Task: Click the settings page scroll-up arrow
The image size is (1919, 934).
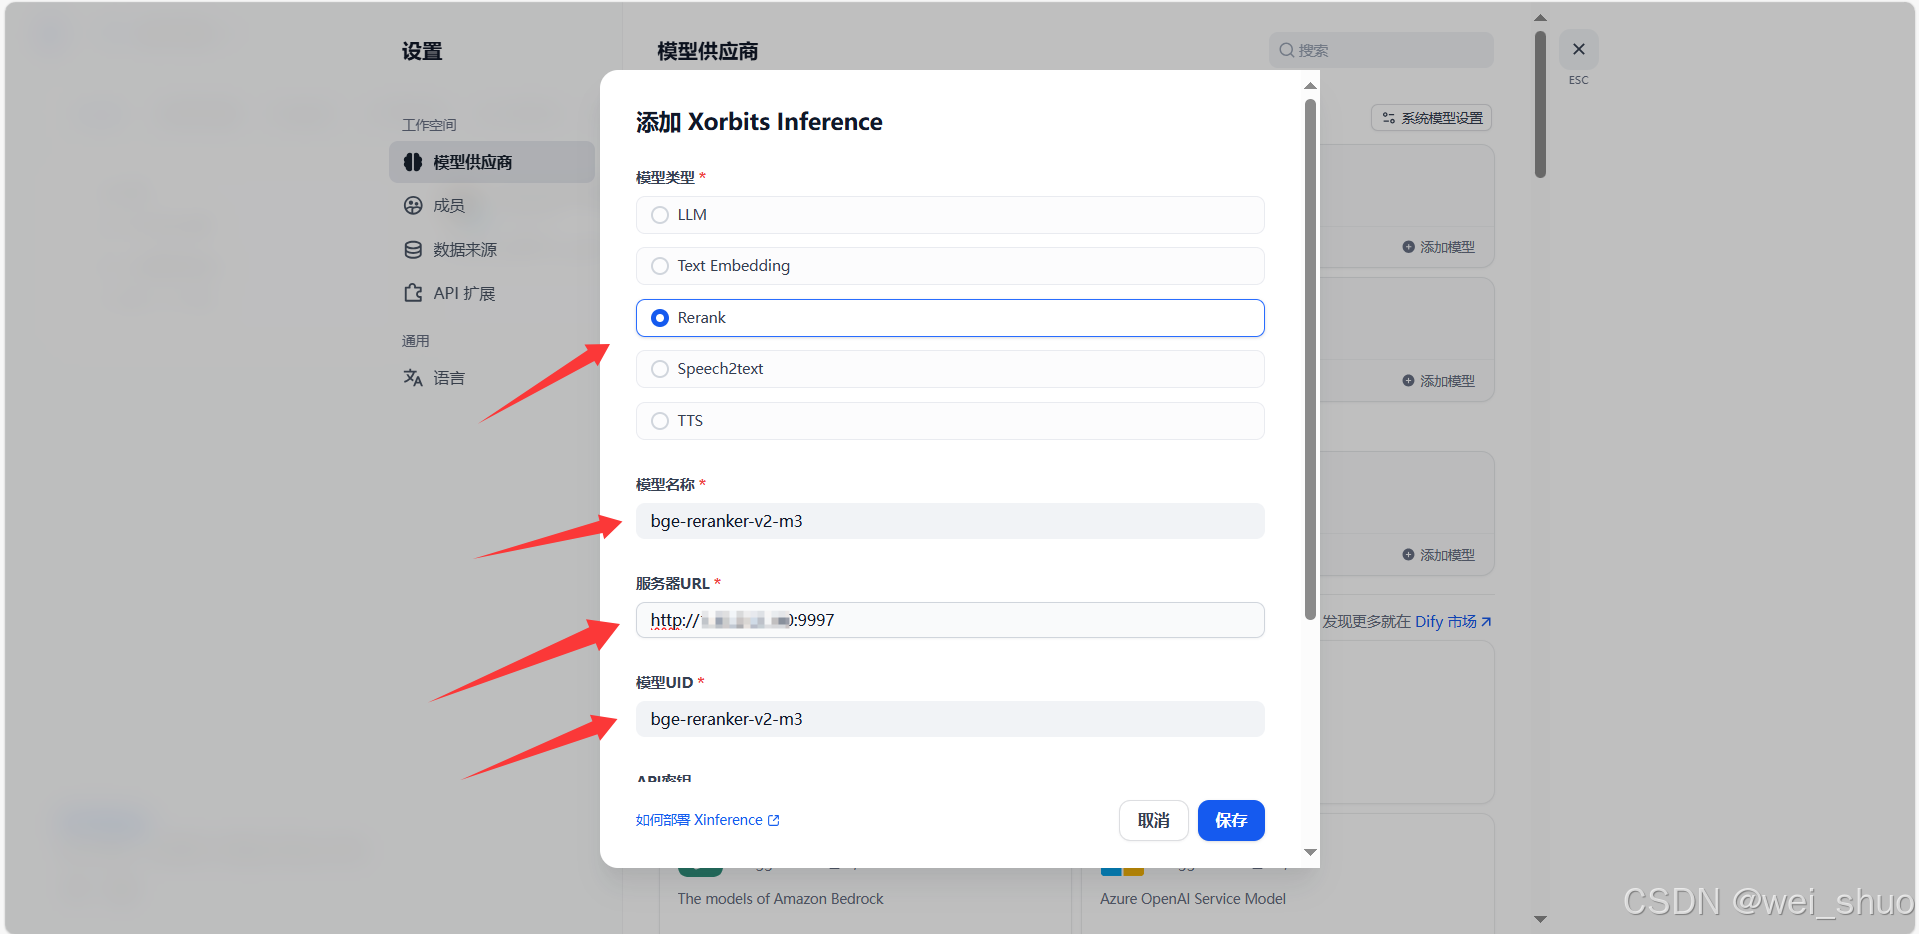Action: pyautogui.click(x=1540, y=17)
